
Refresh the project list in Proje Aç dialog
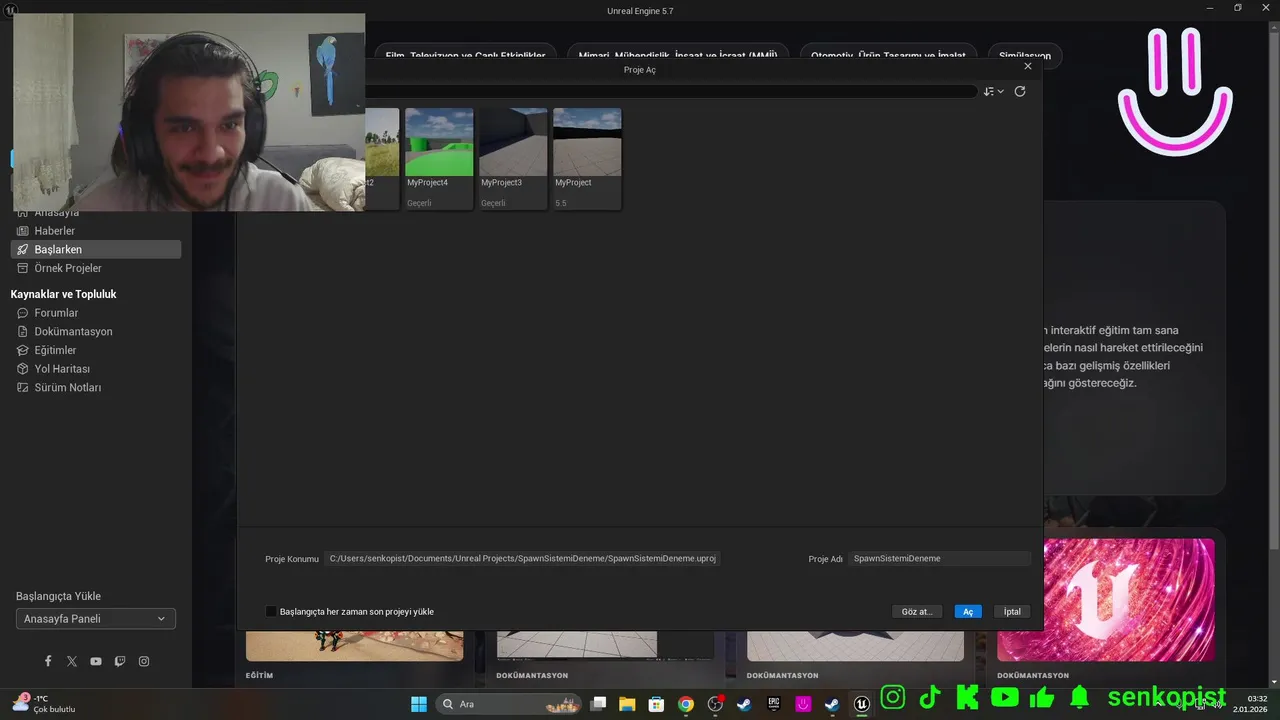[x=1020, y=91]
